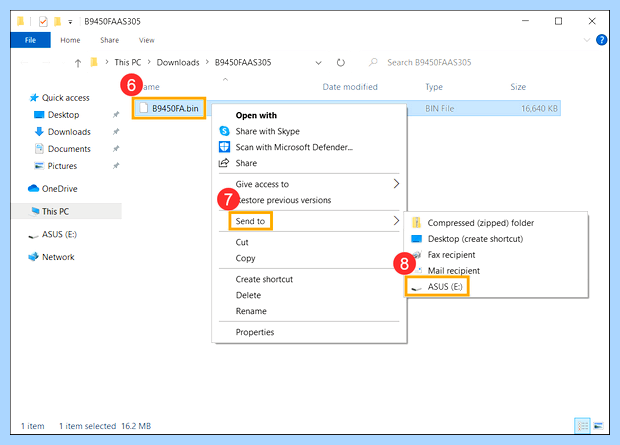Click Restore previous versions

tap(283, 200)
